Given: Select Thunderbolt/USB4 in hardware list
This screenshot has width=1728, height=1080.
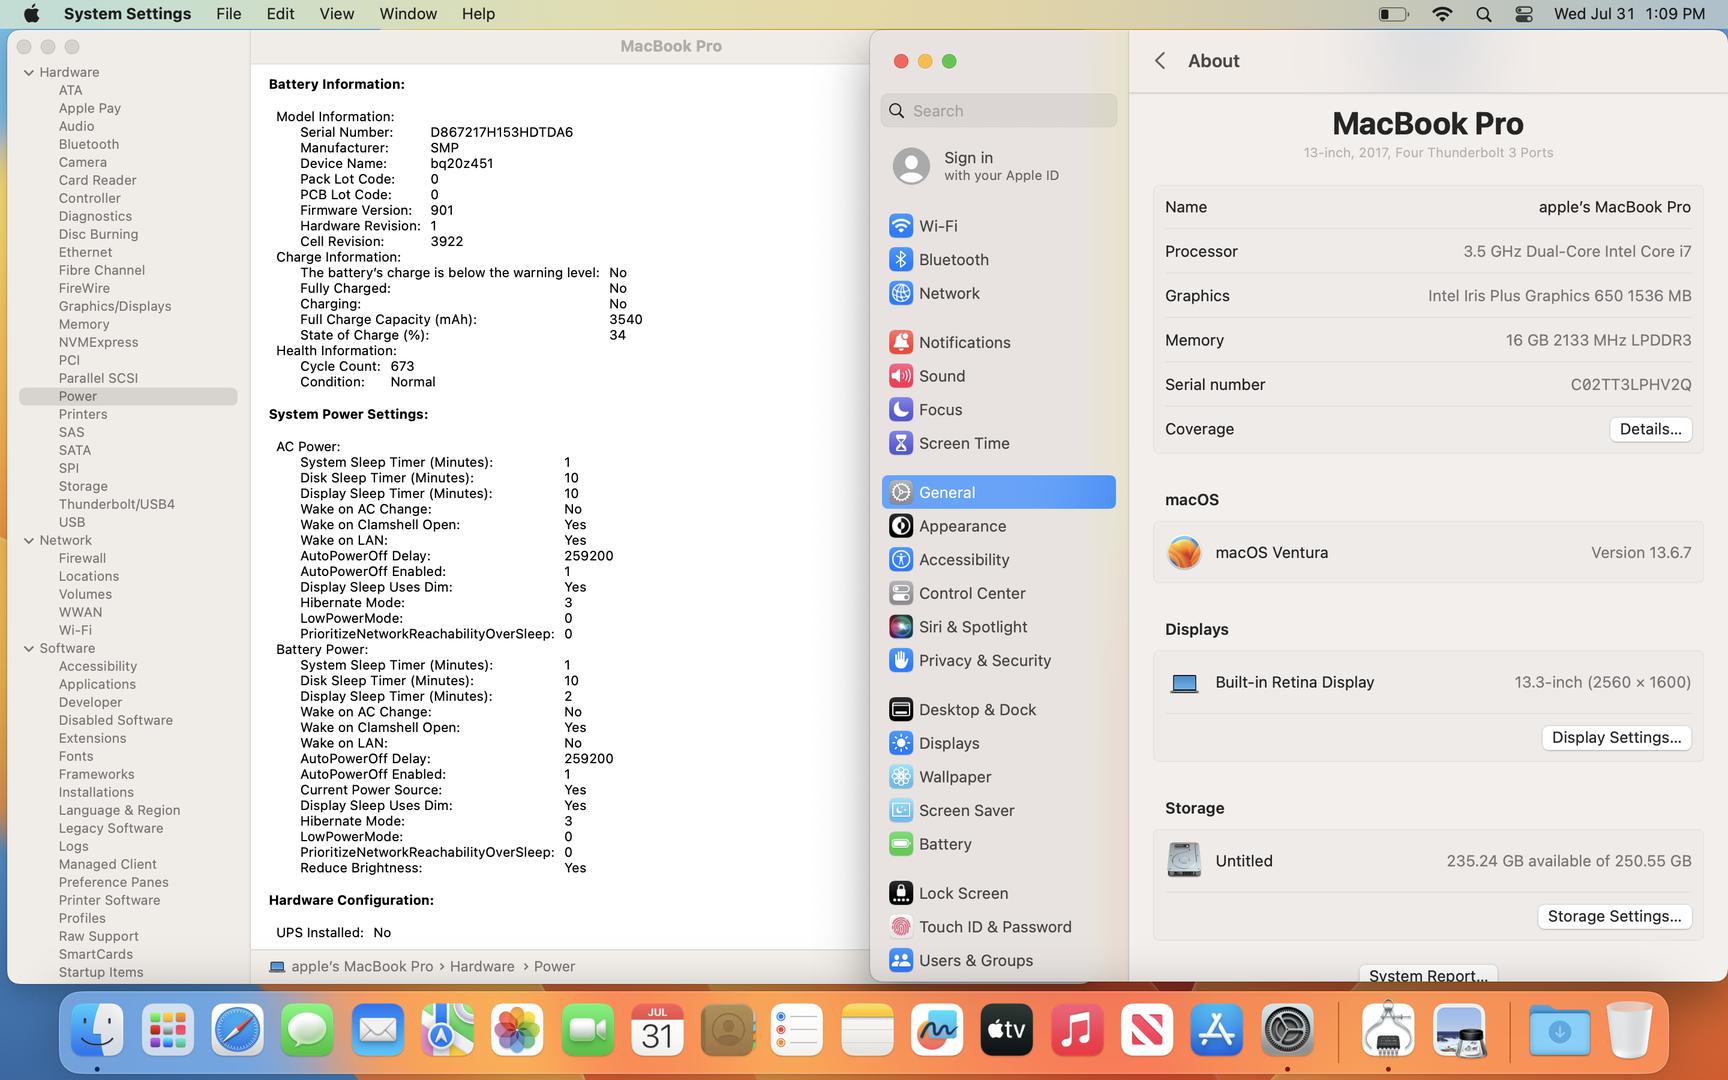Looking at the screenshot, I should pyautogui.click(x=116, y=504).
